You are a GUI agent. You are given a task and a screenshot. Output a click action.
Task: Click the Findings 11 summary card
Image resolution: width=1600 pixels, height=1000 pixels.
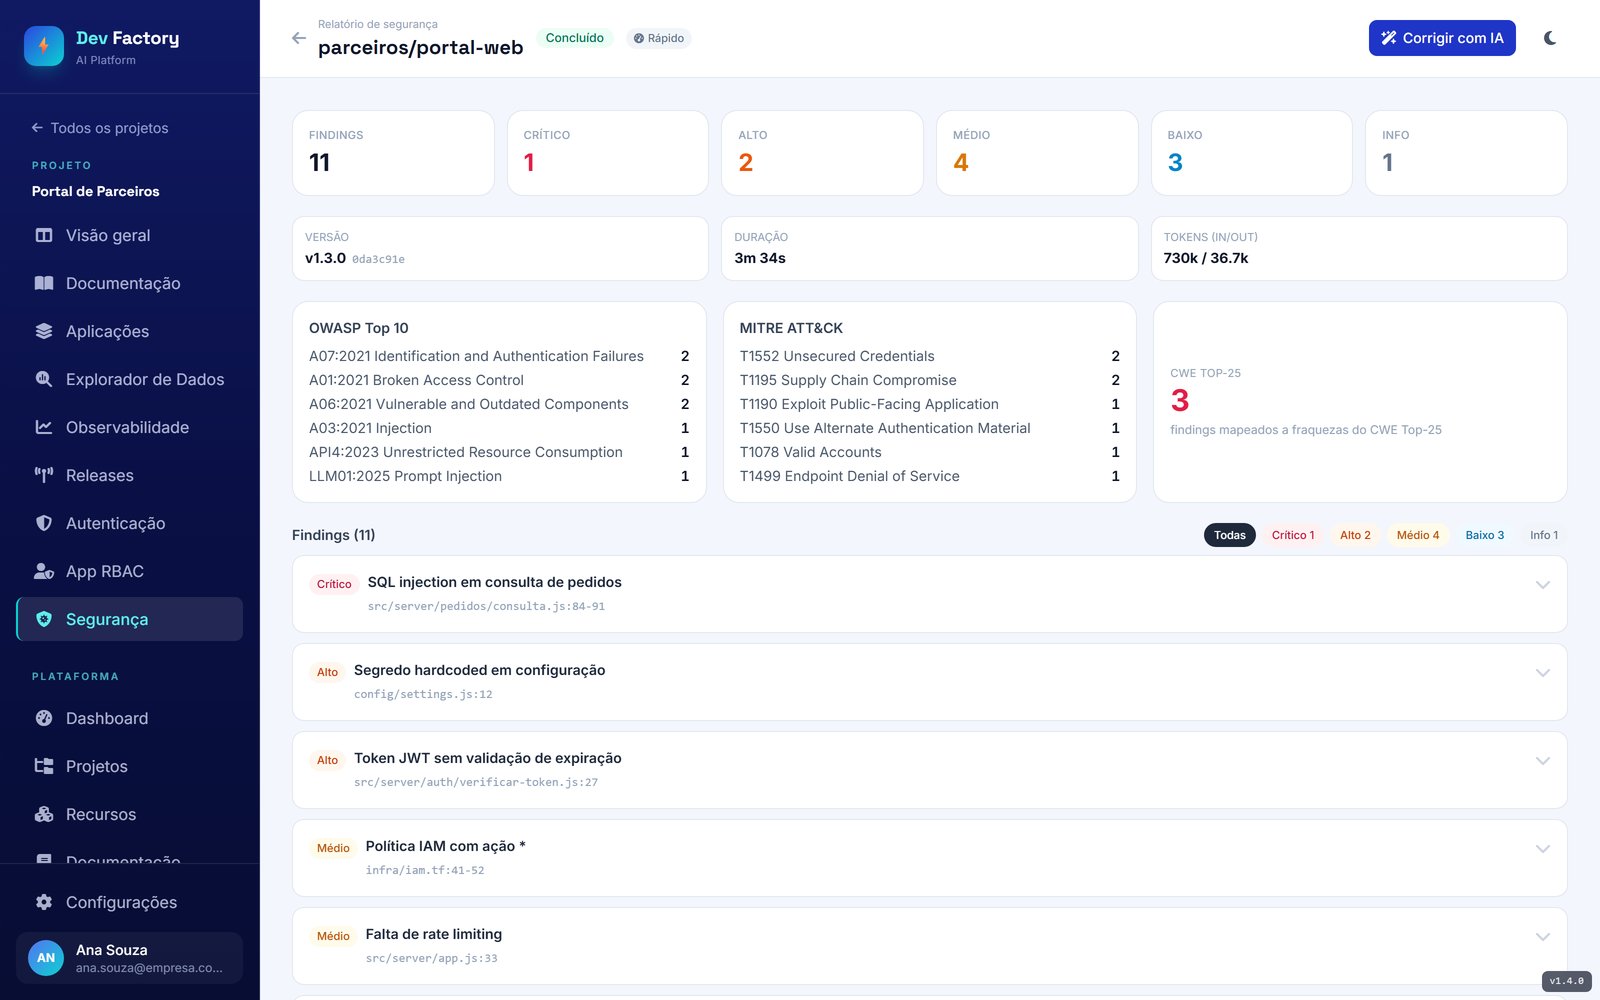click(x=393, y=153)
